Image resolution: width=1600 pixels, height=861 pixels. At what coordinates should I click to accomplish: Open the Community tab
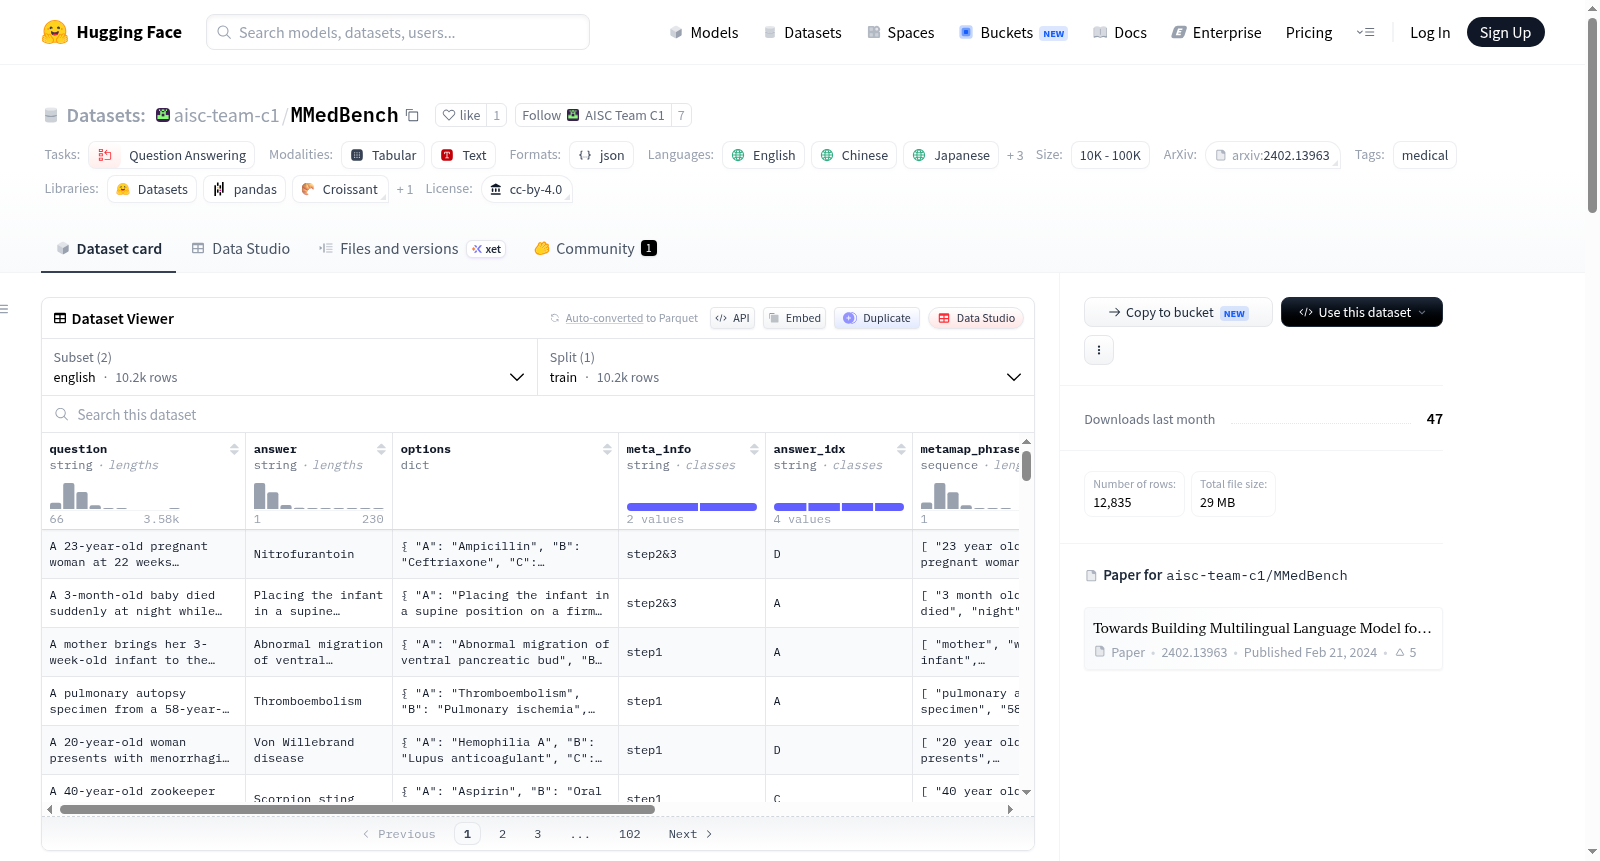595,249
